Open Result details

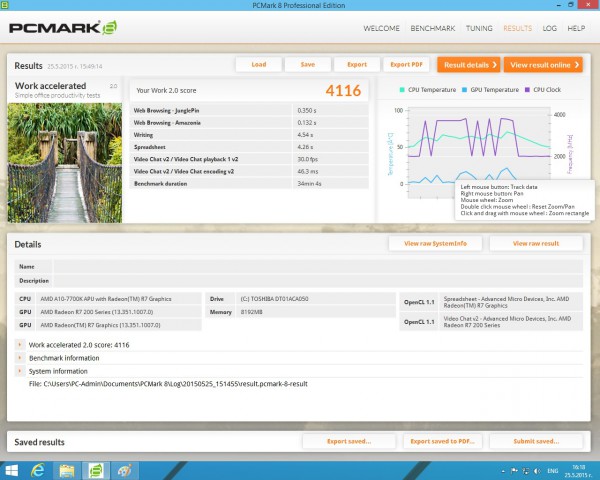click(470, 65)
